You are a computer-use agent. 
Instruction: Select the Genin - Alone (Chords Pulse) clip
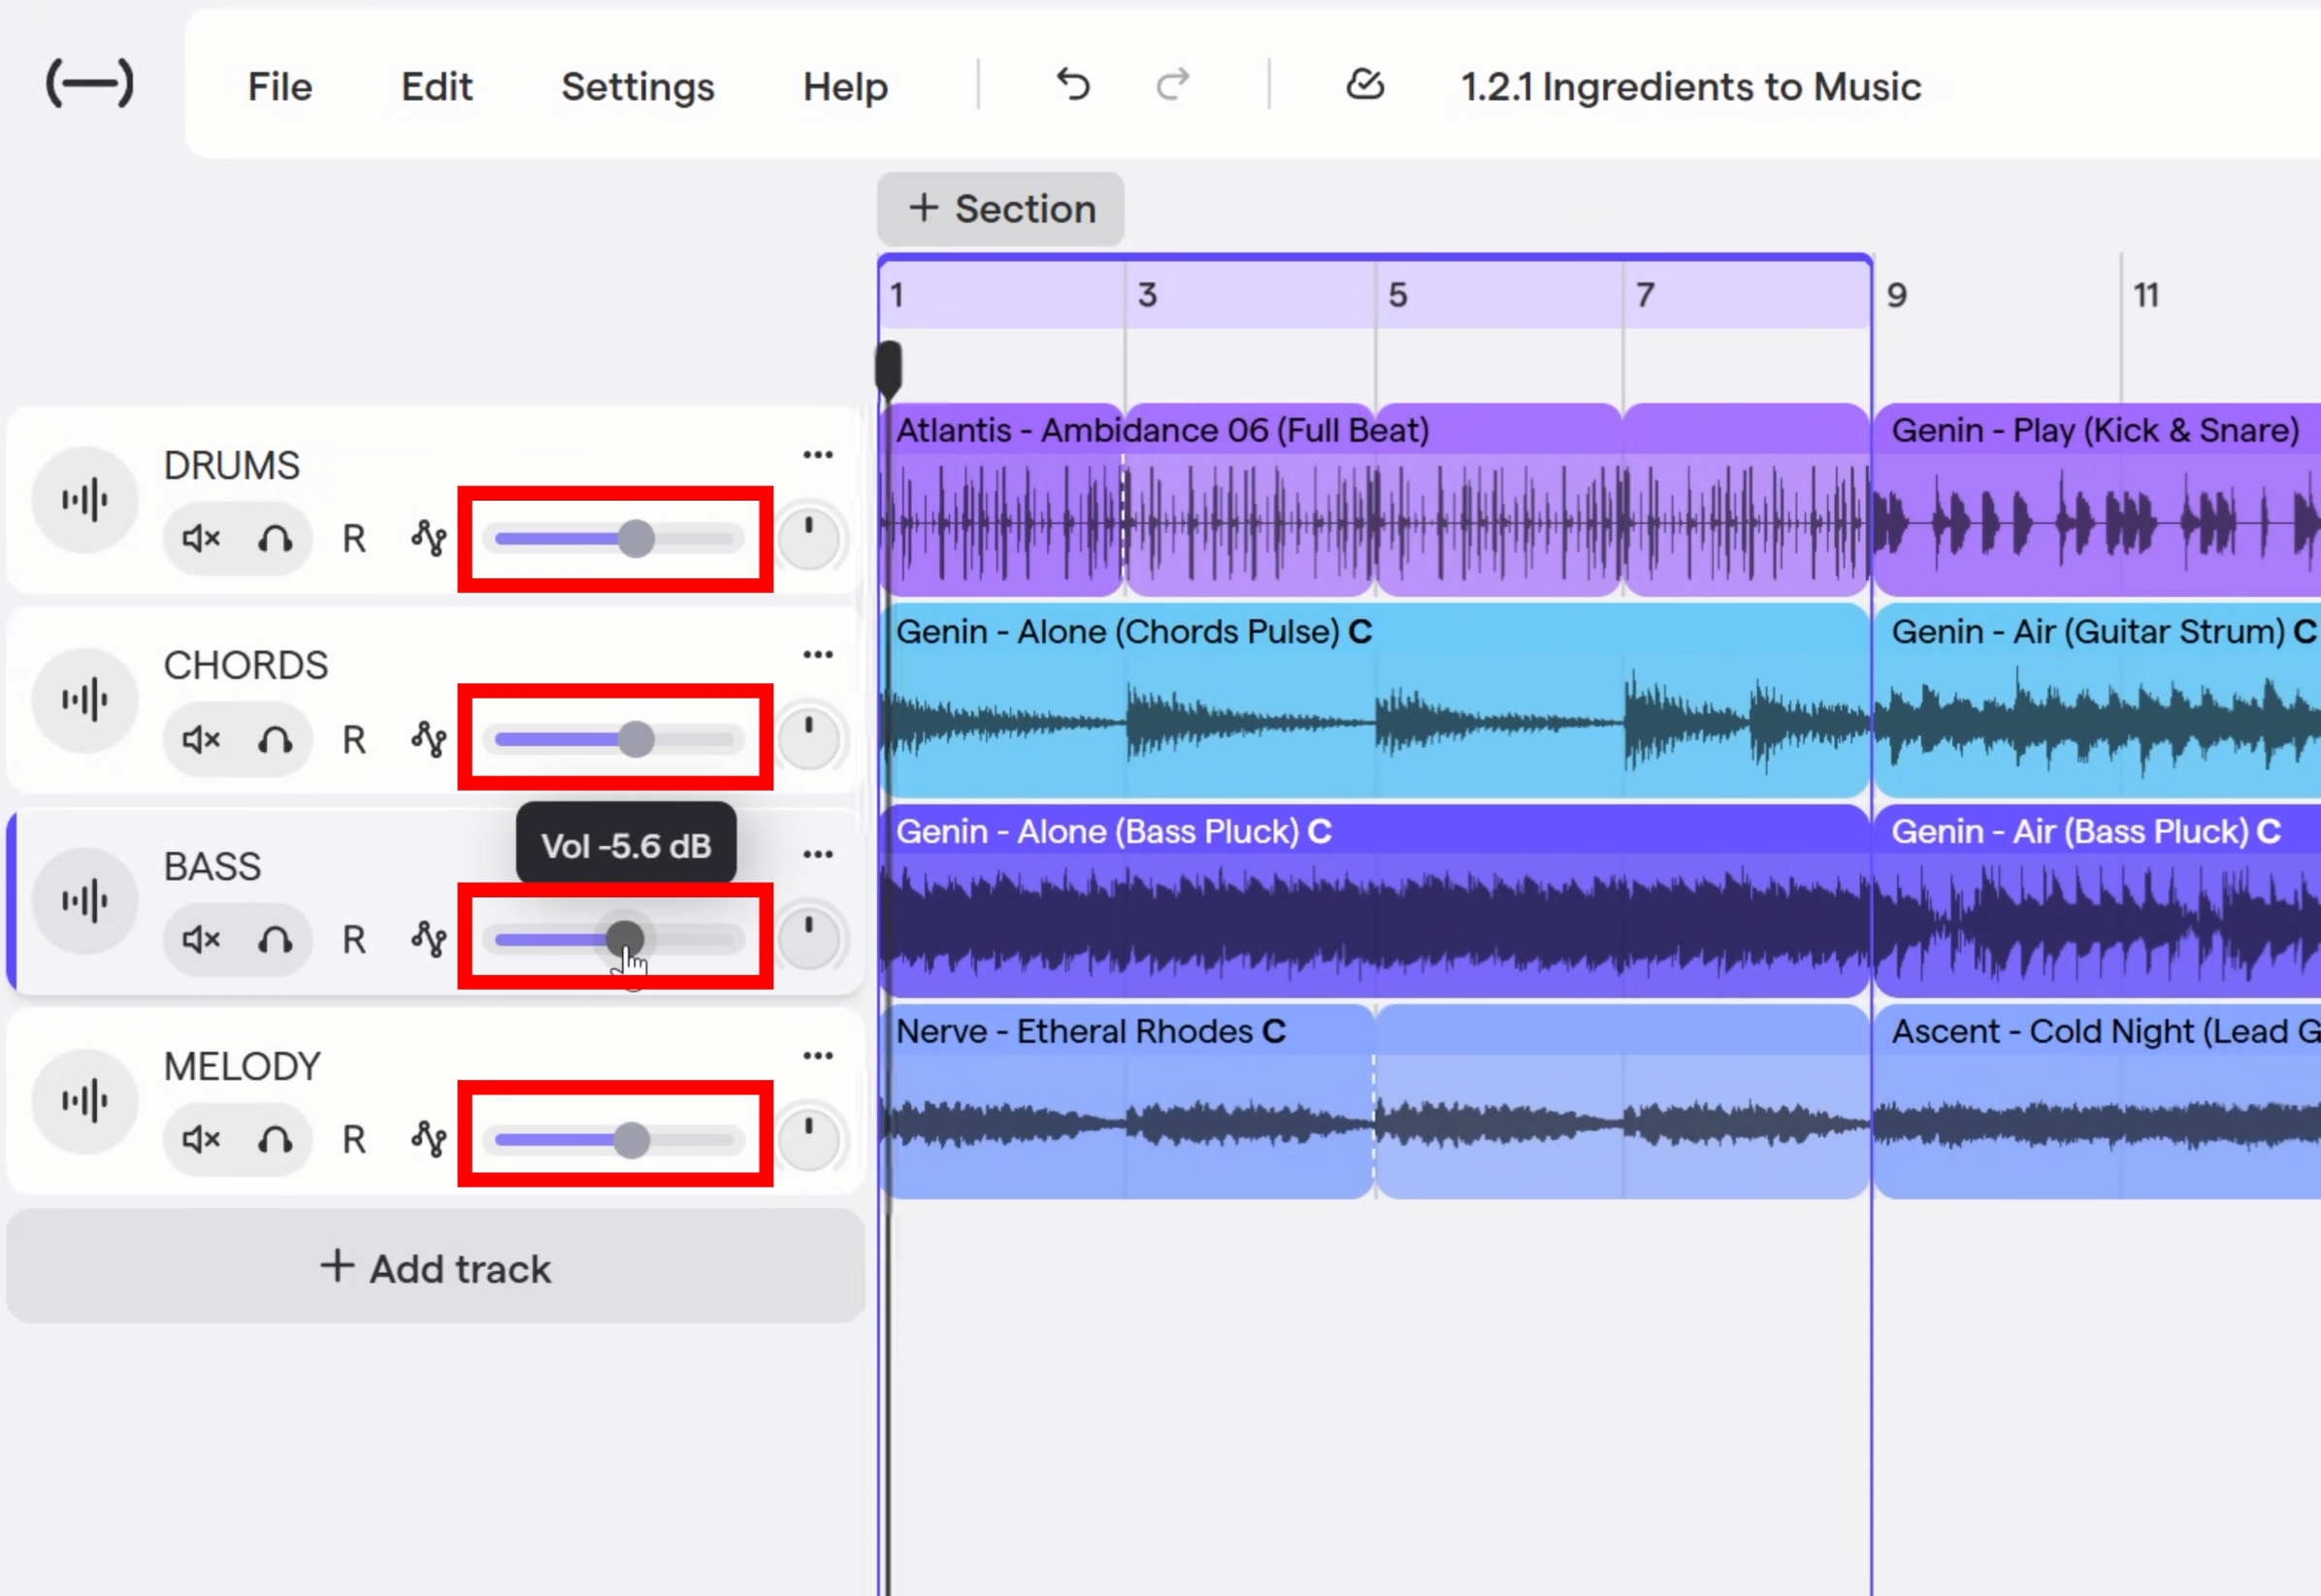1375,700
